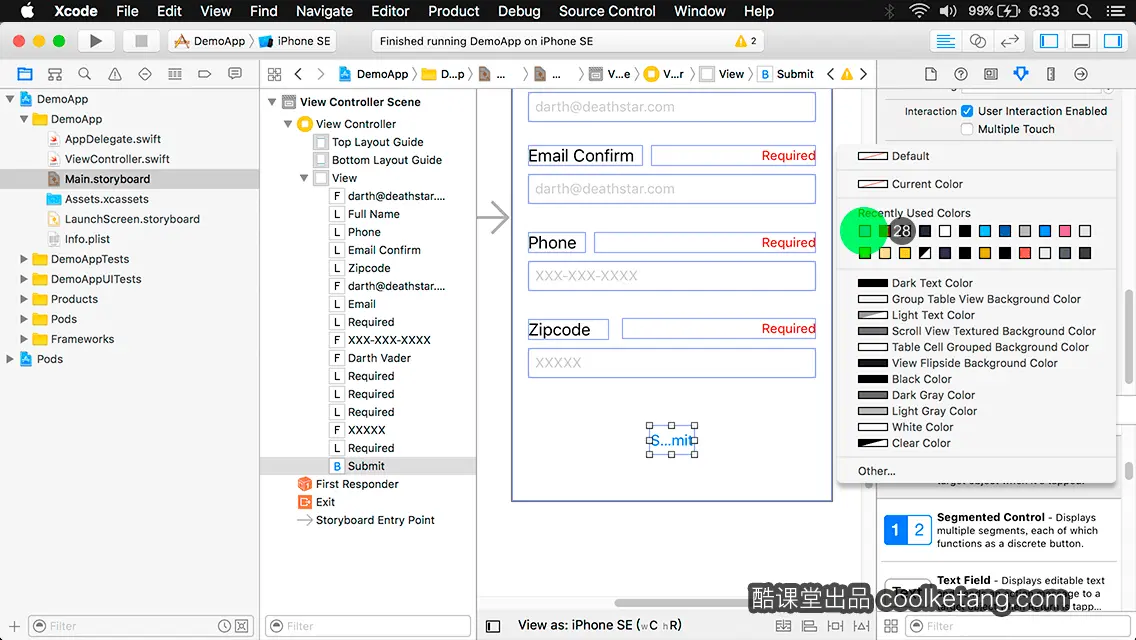
Task: Open the Issue navigator
Action: pos(114,74)
